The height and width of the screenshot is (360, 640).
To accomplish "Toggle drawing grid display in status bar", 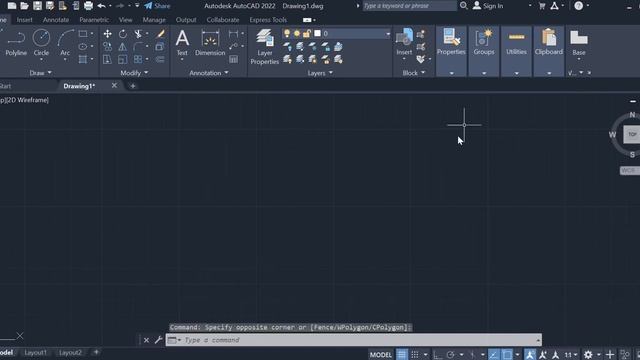I will pyautogui.click(x=402, y=355).
